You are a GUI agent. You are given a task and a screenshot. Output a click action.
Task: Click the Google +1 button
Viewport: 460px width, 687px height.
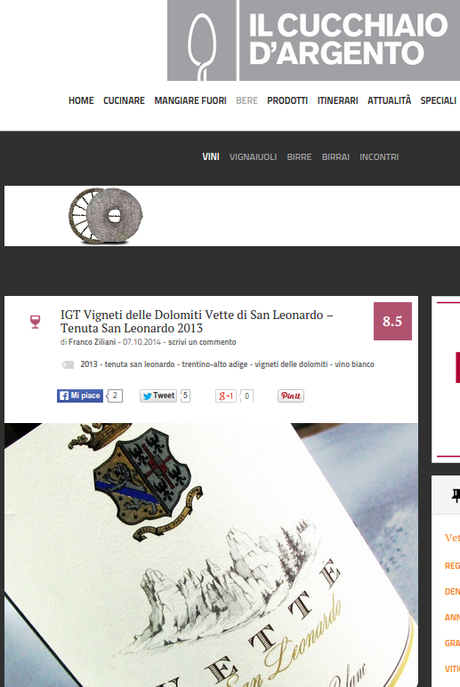[226, 396]
